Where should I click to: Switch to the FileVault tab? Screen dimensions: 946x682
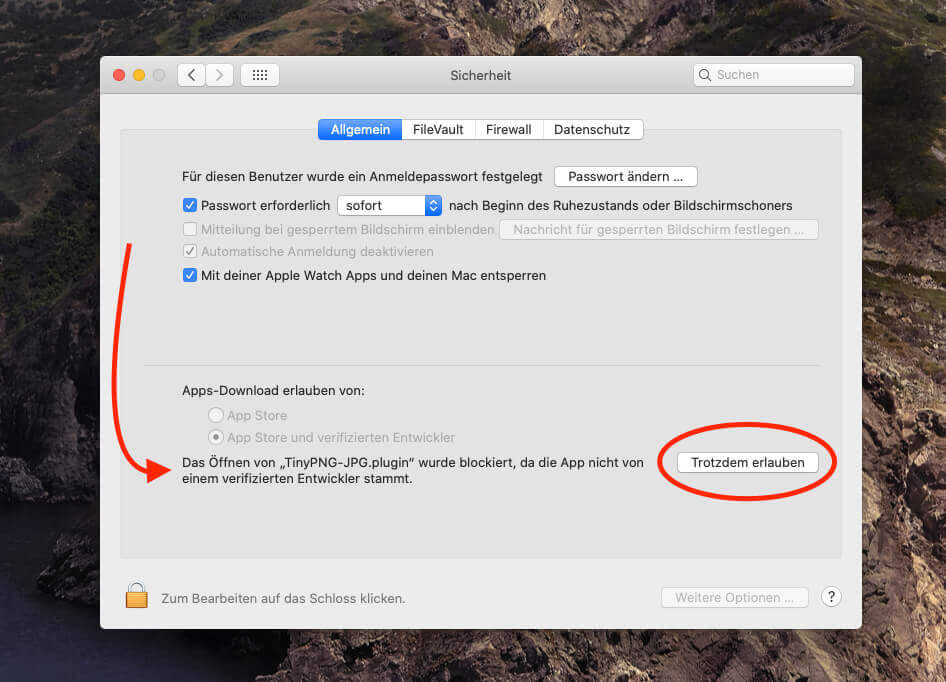tap(438, 129)
